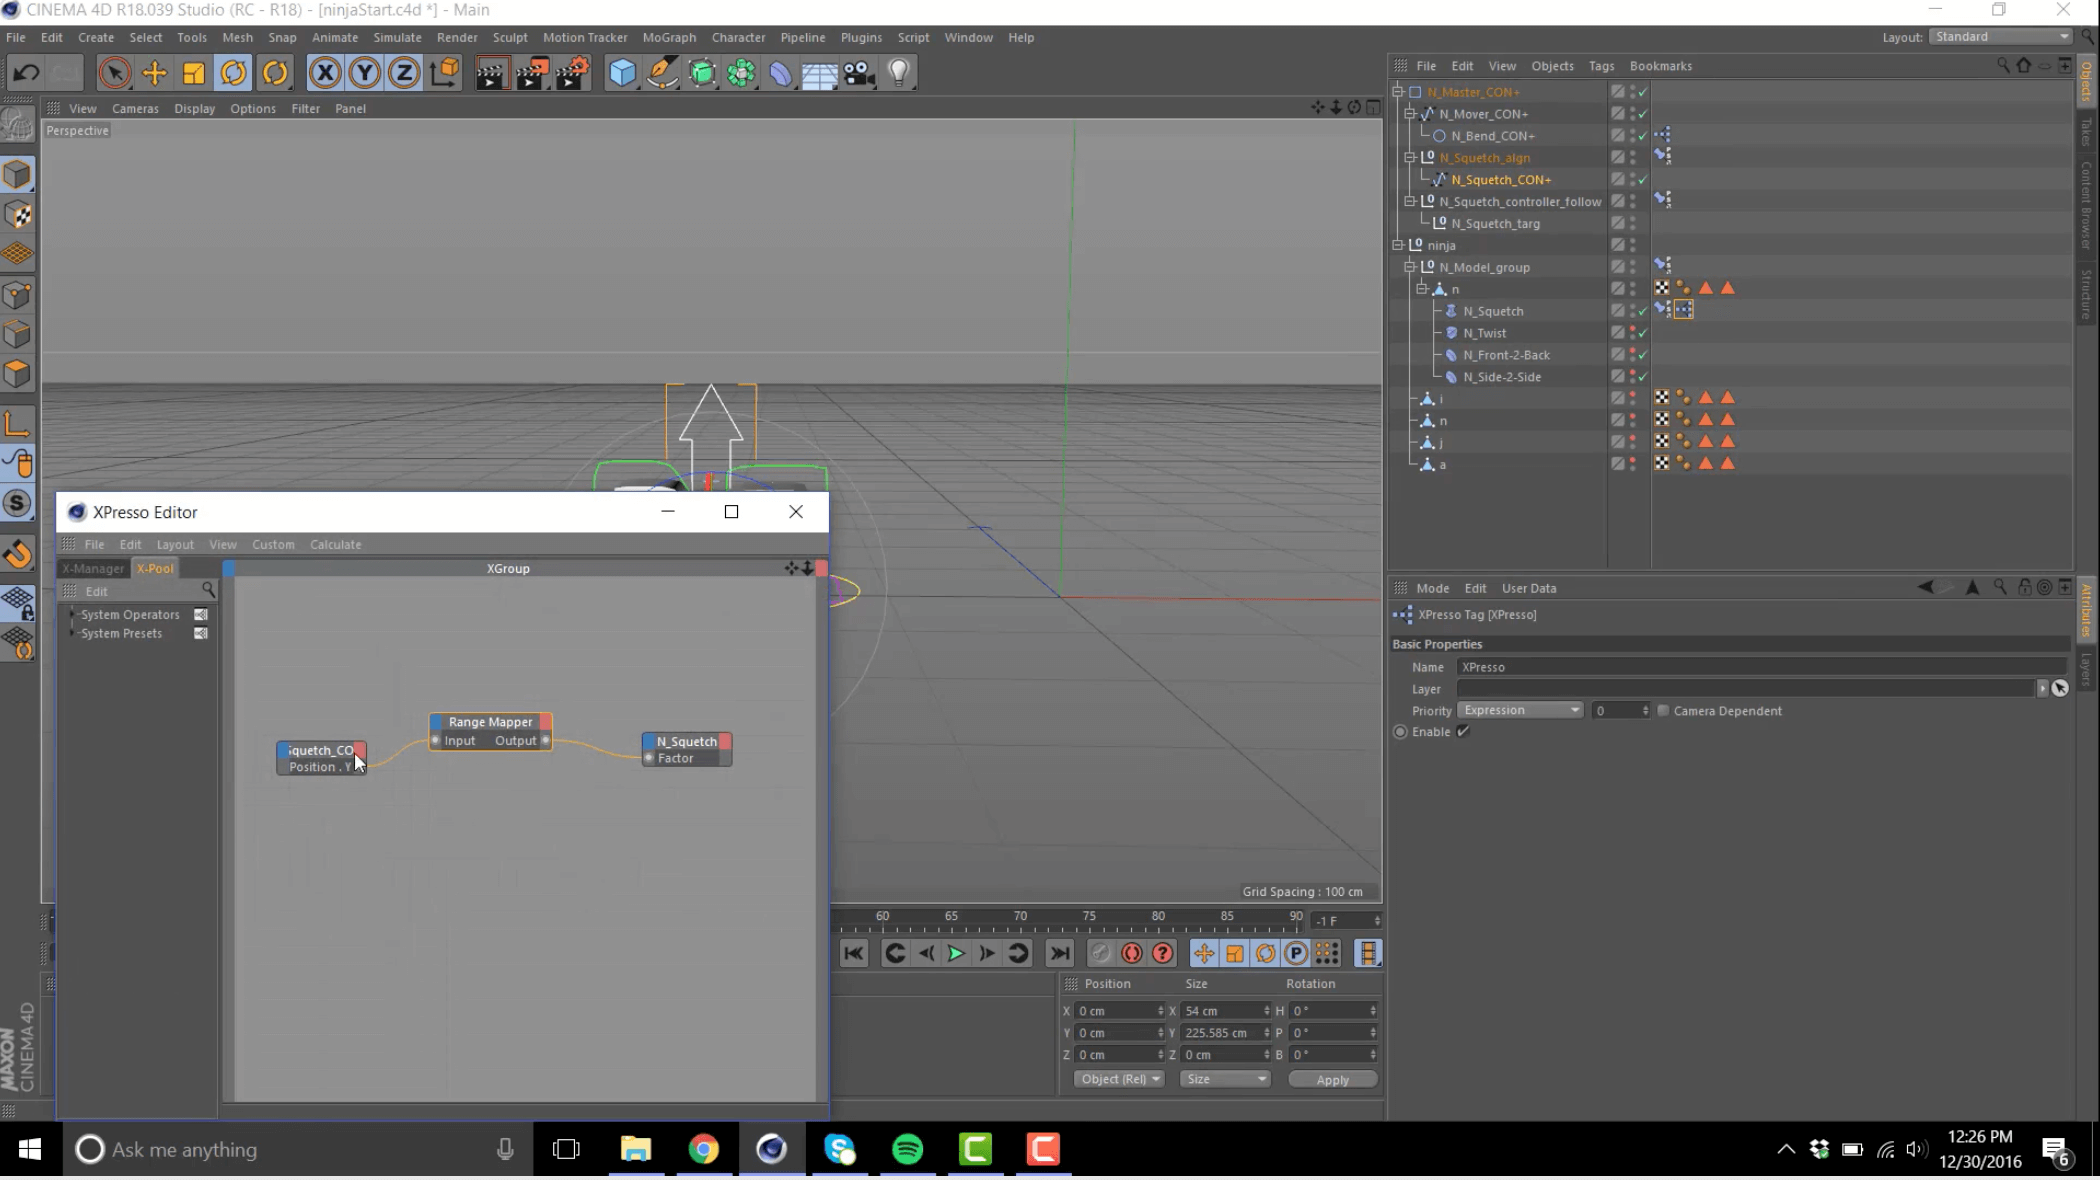Image resolution: width=2100 pixels, height=1180 pixels.
Task: Open the MoGraph menu
Action: pos(669,37)
